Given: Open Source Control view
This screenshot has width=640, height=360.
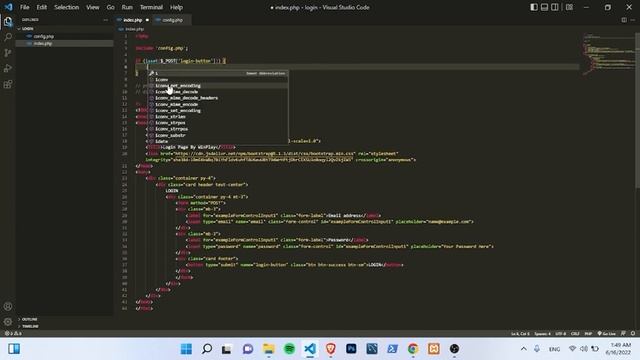Looking at the screenshot, I should [x=8, y=53].
